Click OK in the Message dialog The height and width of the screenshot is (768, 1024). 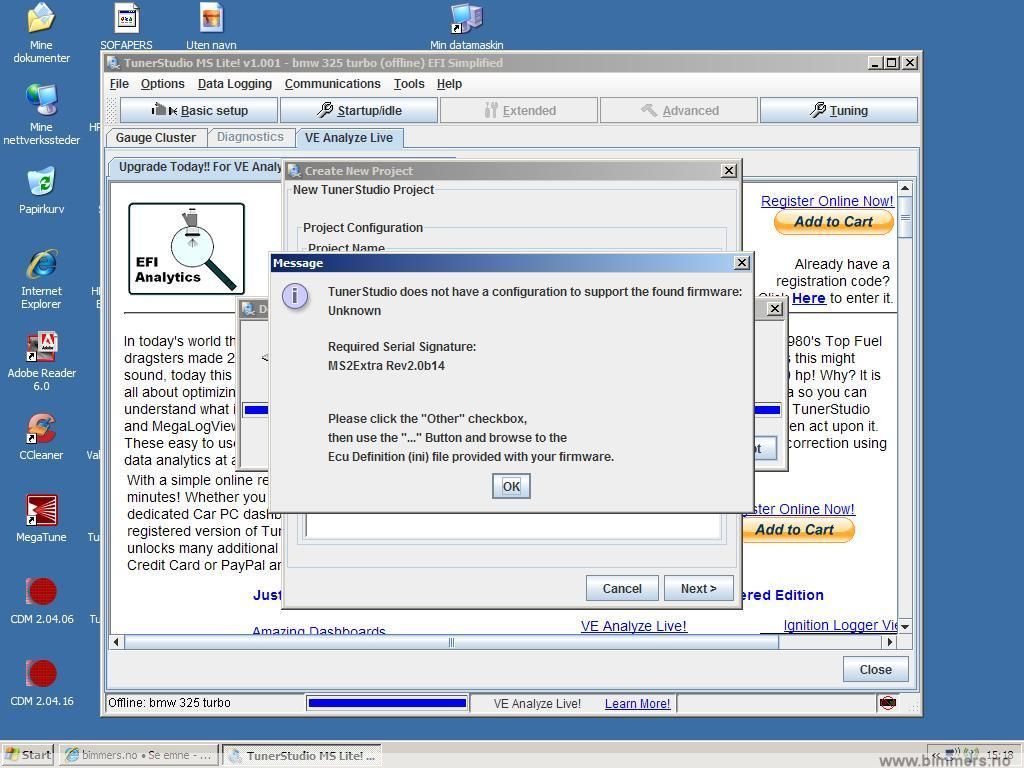[511, 486]
